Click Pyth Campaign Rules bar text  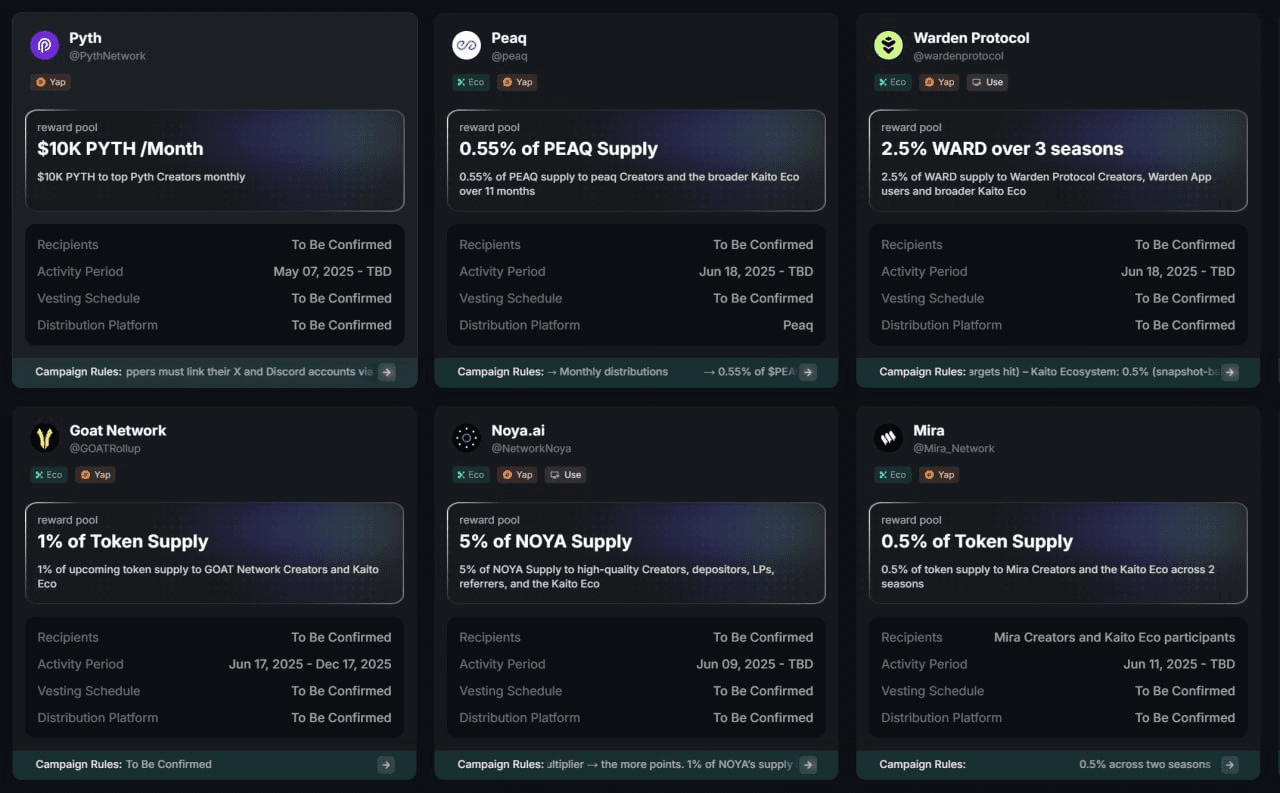click(204, 372)
